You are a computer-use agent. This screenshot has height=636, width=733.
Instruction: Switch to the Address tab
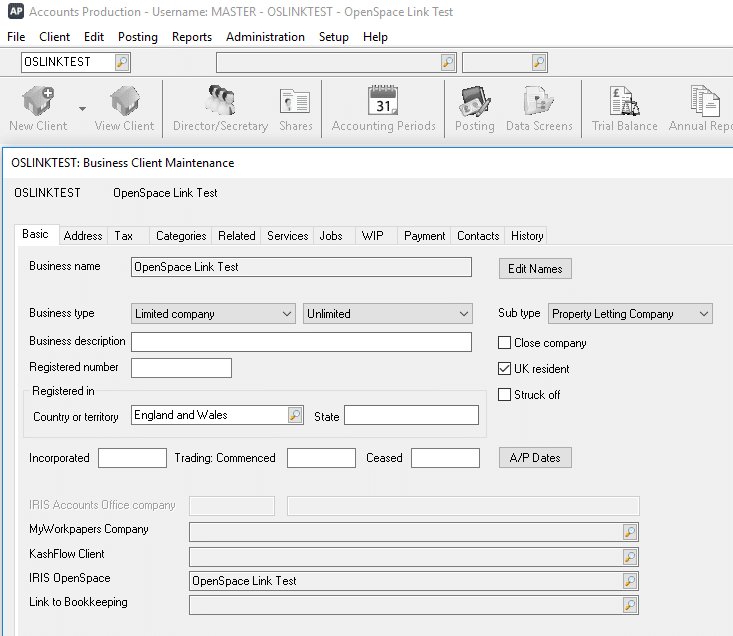(83, 236)
